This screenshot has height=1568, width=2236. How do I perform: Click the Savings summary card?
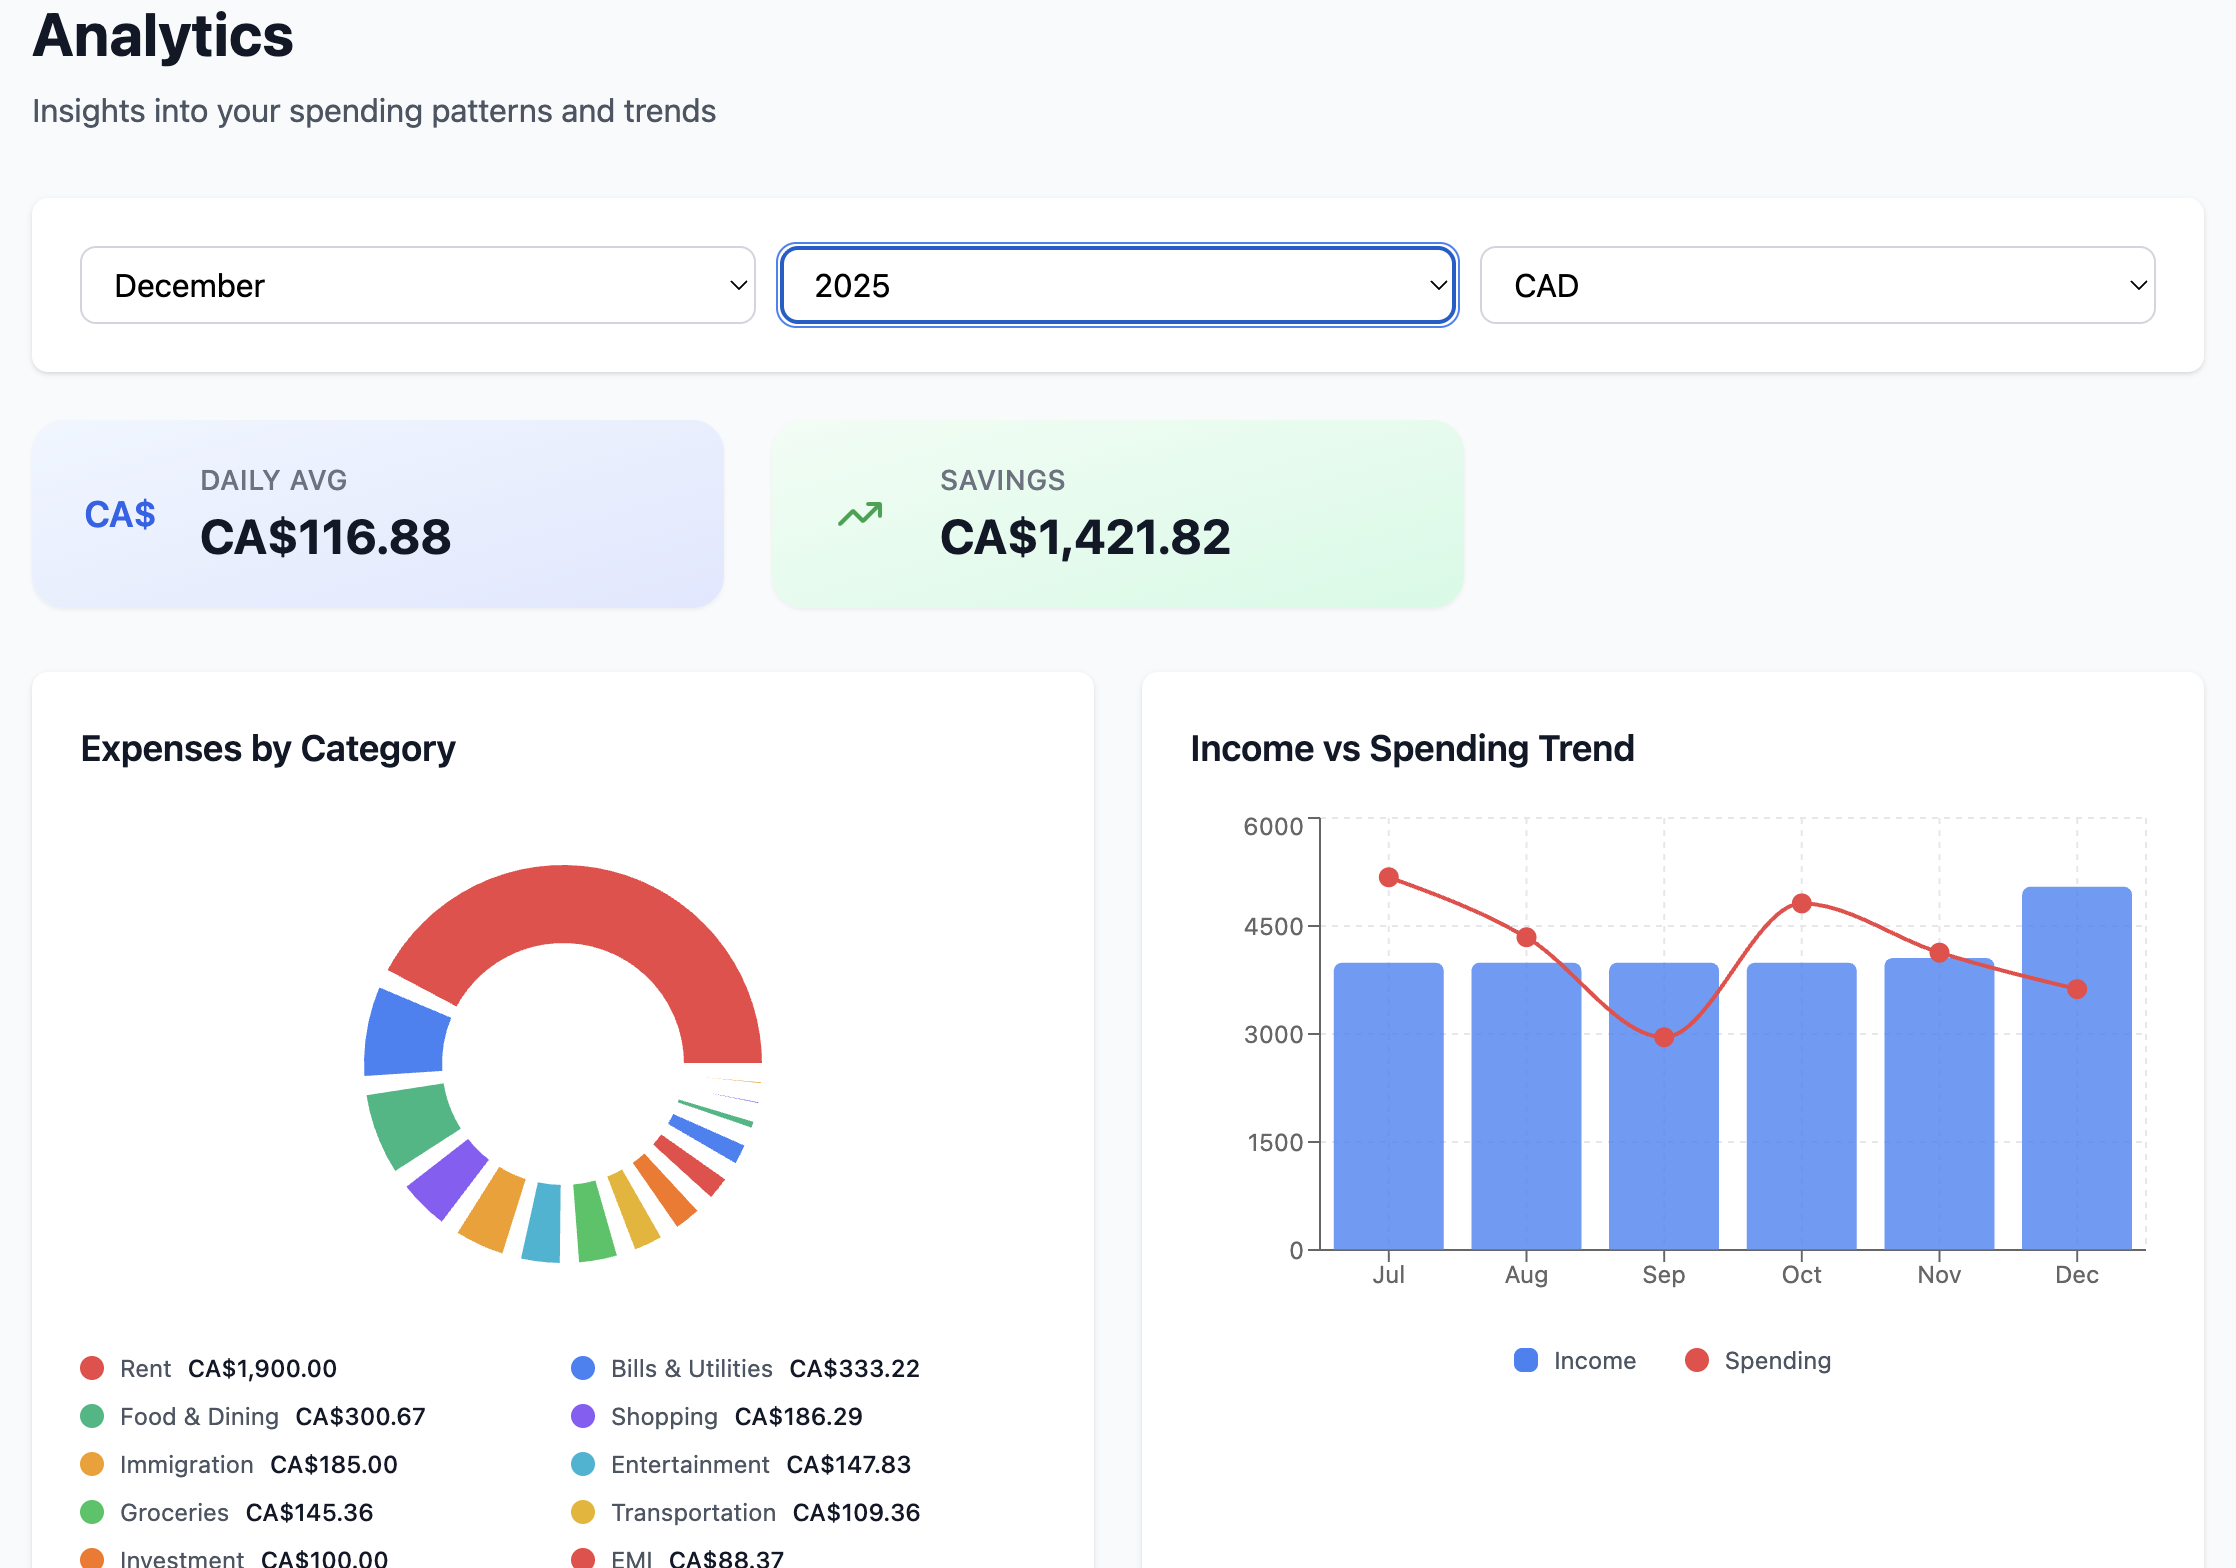[1116, 514]
